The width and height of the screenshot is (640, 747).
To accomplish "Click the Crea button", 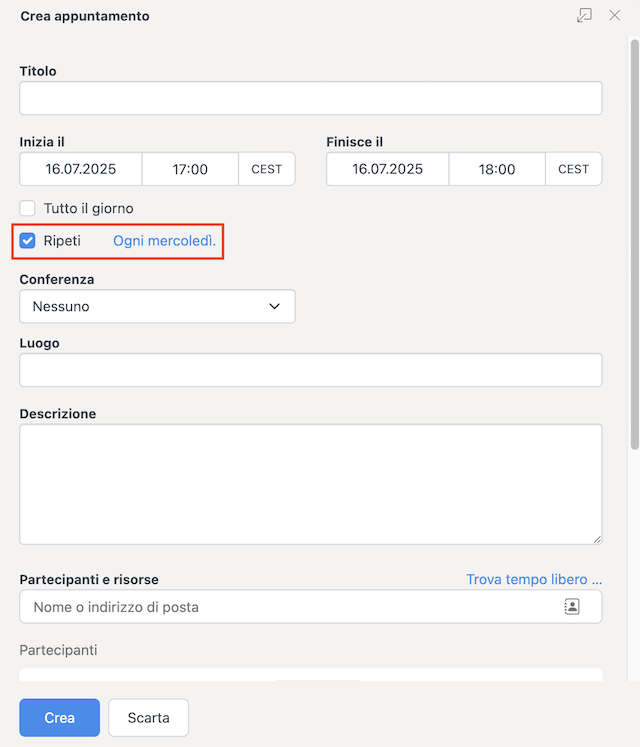I will [x=60, y=717].
